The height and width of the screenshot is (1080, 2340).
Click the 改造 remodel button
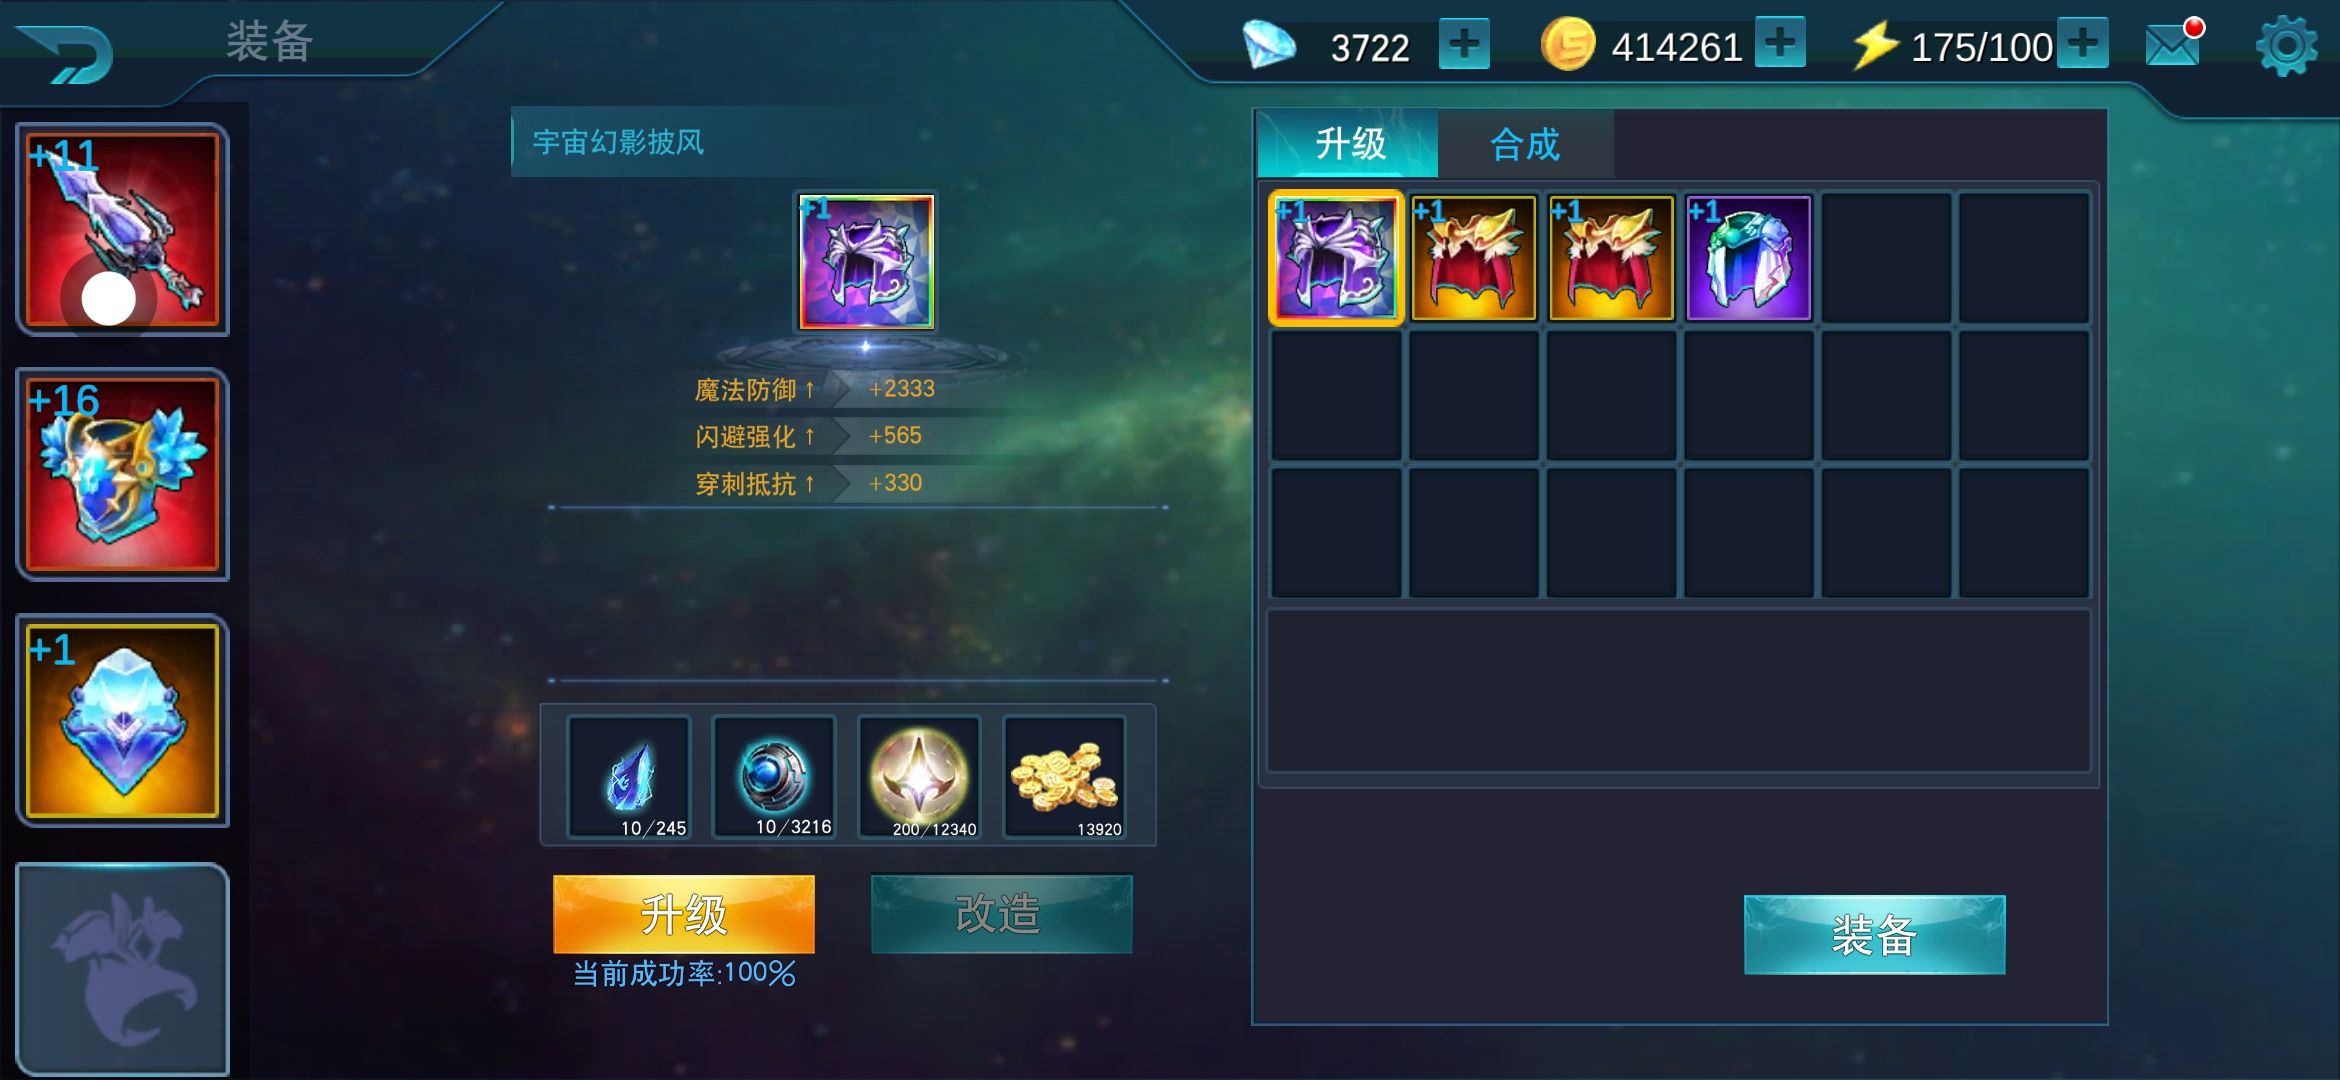click(1001, 914)
